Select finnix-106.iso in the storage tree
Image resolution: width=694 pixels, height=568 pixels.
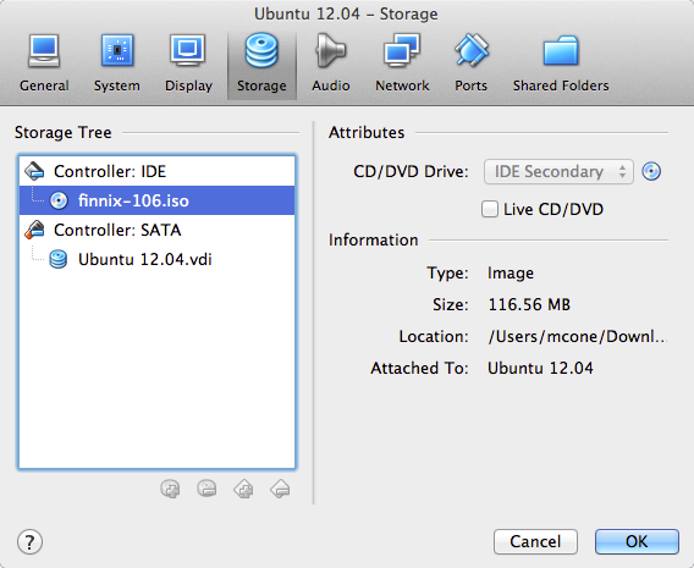[x=133, y=200]
